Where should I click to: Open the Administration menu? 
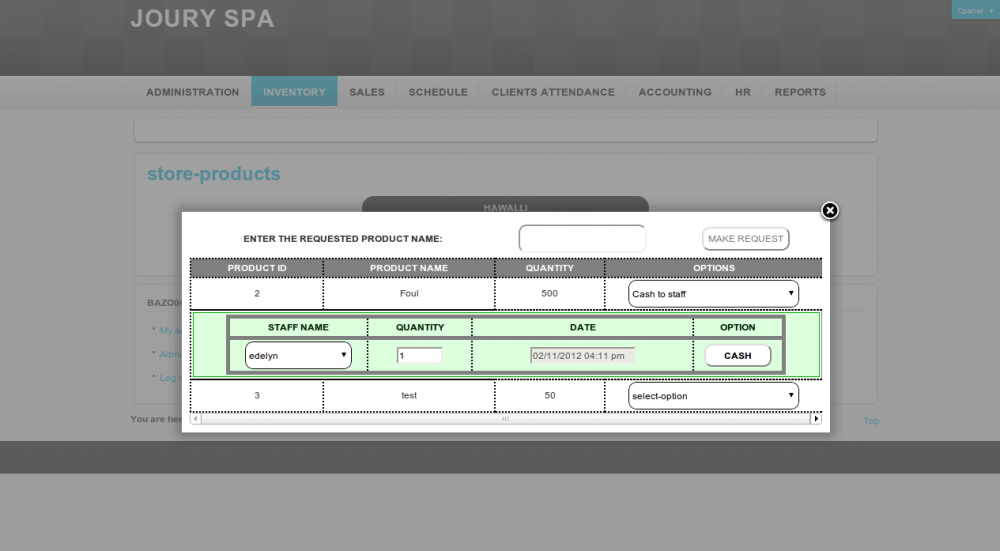[x=193, y=92]
